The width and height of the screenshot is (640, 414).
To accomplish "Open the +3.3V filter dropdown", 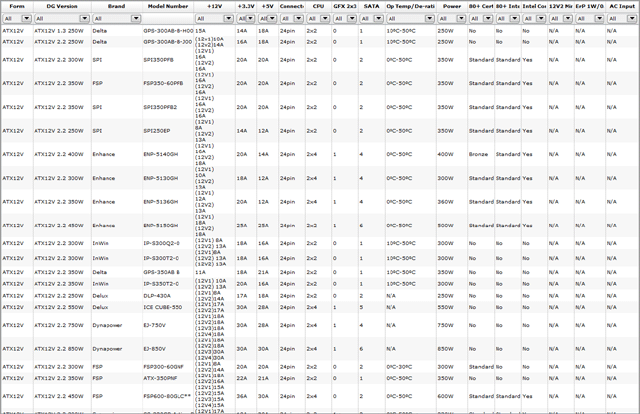I will point(246,18).
